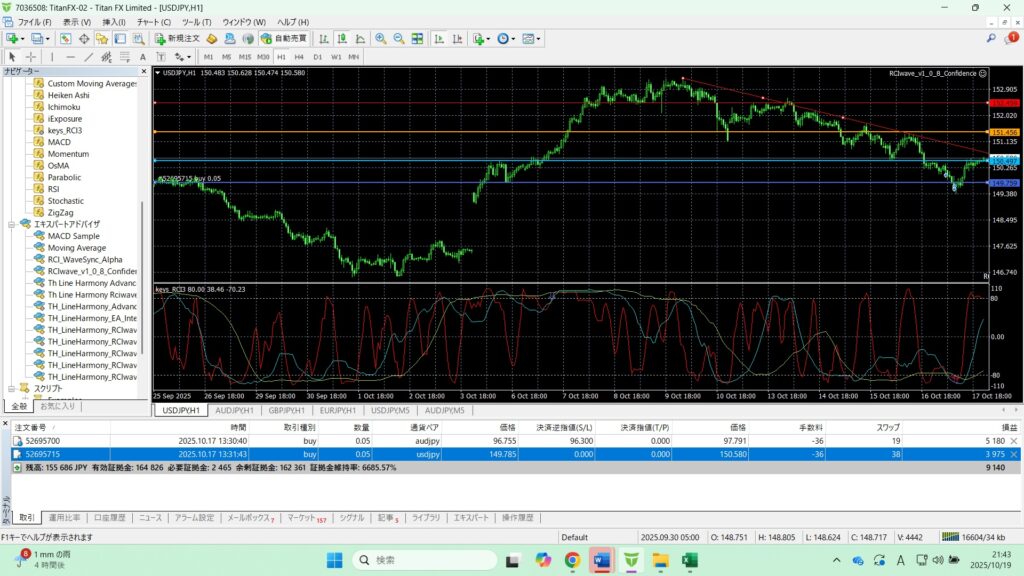1024x576 pixels.
Task: Select the horizontal line drawing tool
Action: click(x=71, y=57)
